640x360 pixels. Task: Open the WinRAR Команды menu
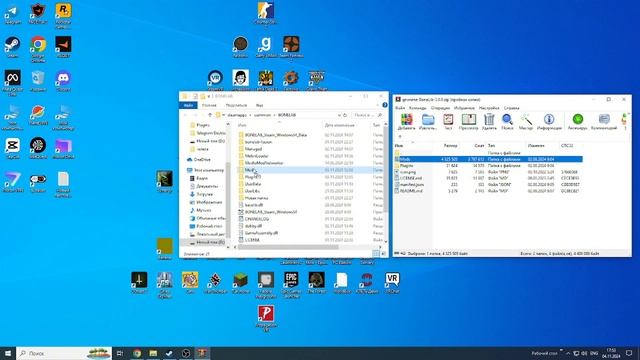click(418, 108)
